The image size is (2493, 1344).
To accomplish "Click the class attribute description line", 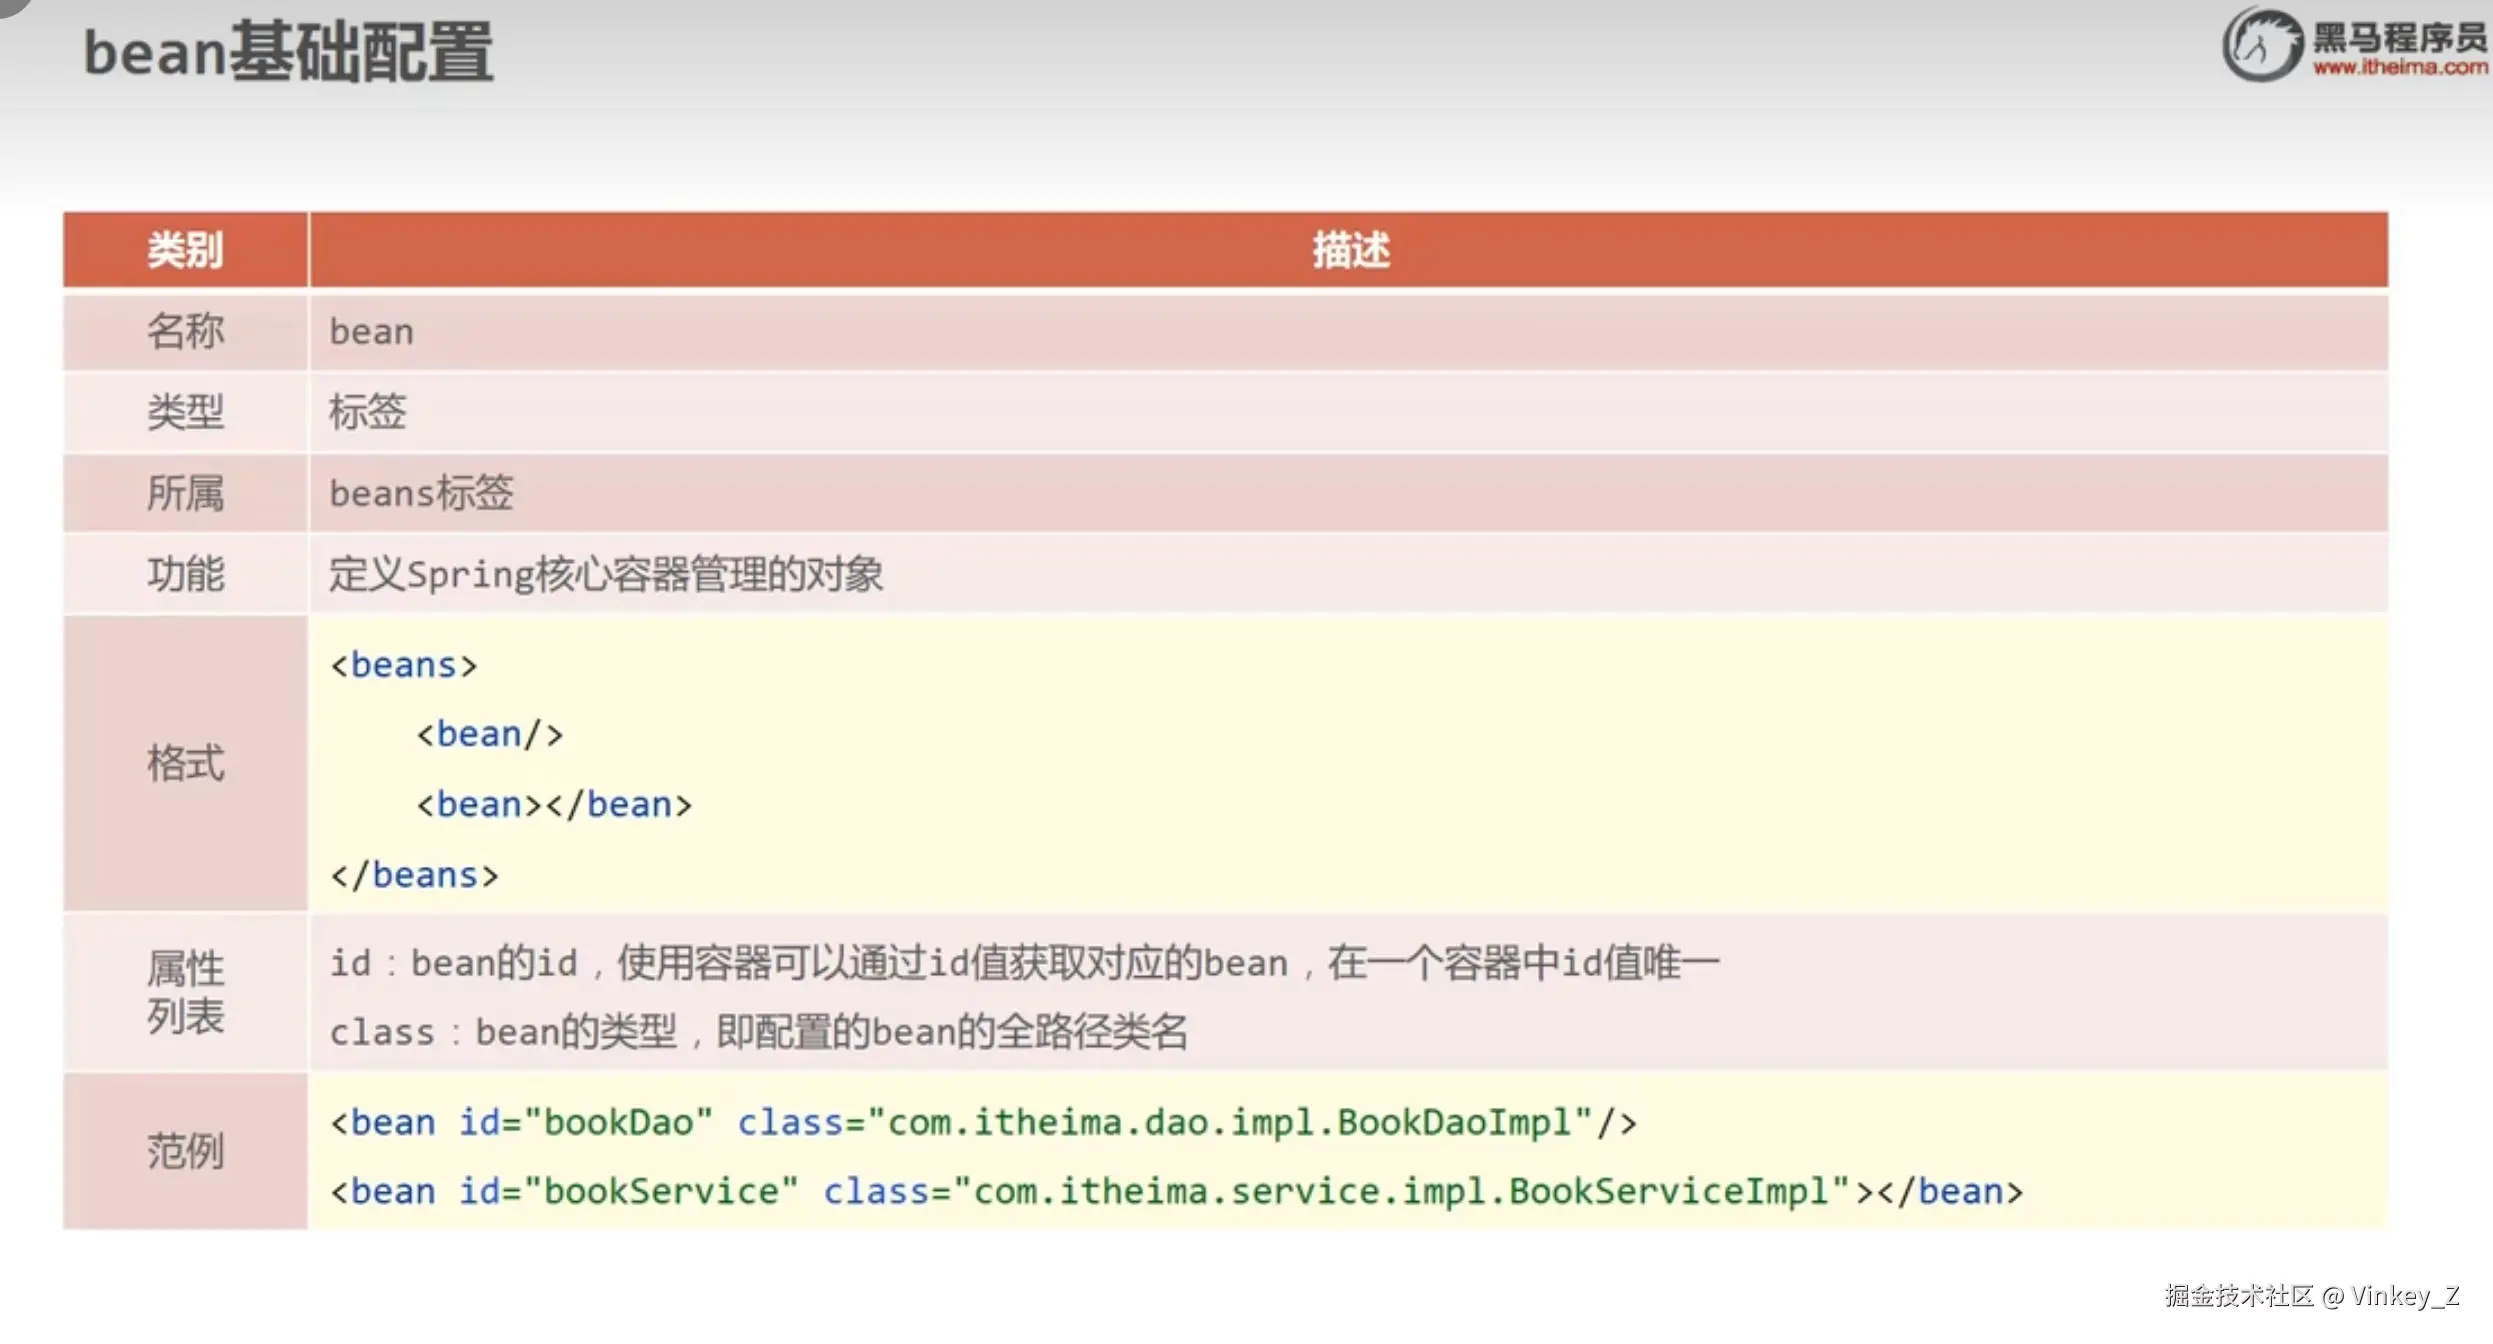I will 758,1032.
